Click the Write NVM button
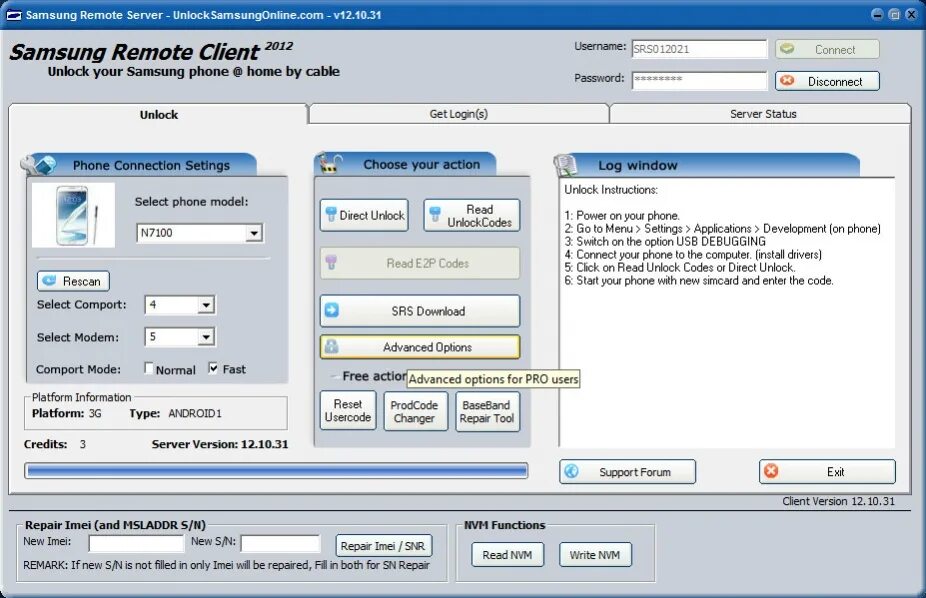Viewport: 926px width, 598px height. coord(595,555)
